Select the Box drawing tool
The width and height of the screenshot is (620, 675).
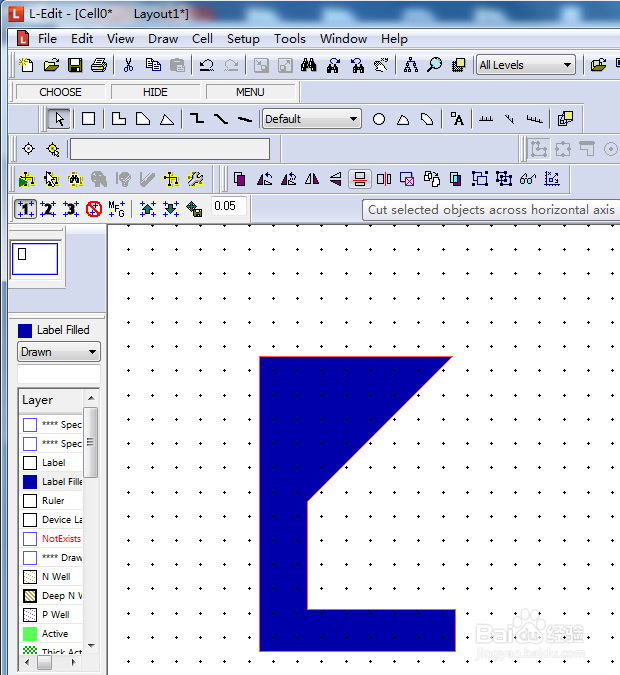tap(88, 119)
